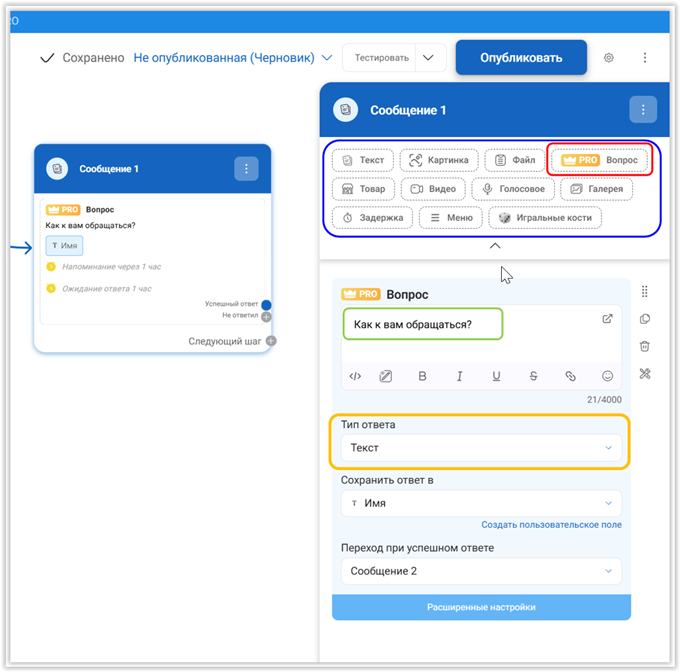
Task: Open the emoji picker
Action: [x=608, y=376]
